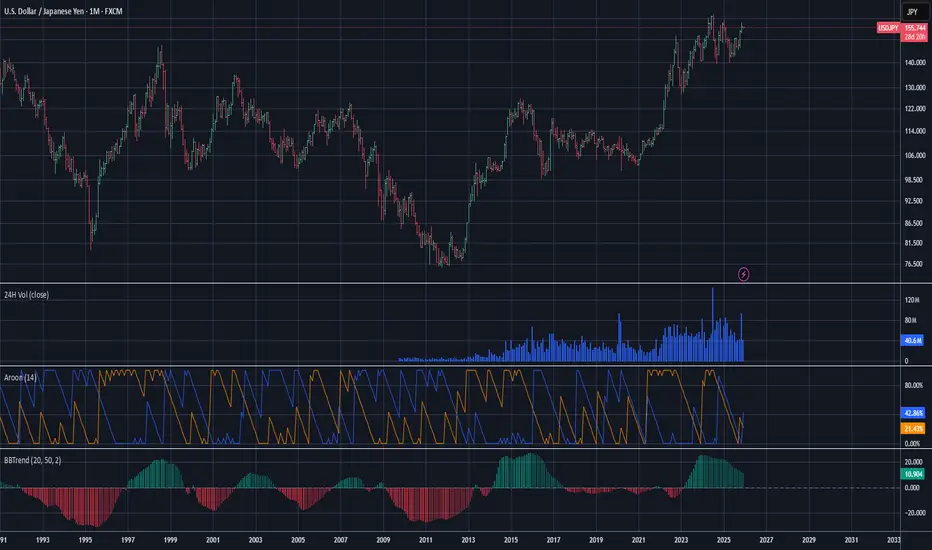Click the 92.500 price axis label

914,200
